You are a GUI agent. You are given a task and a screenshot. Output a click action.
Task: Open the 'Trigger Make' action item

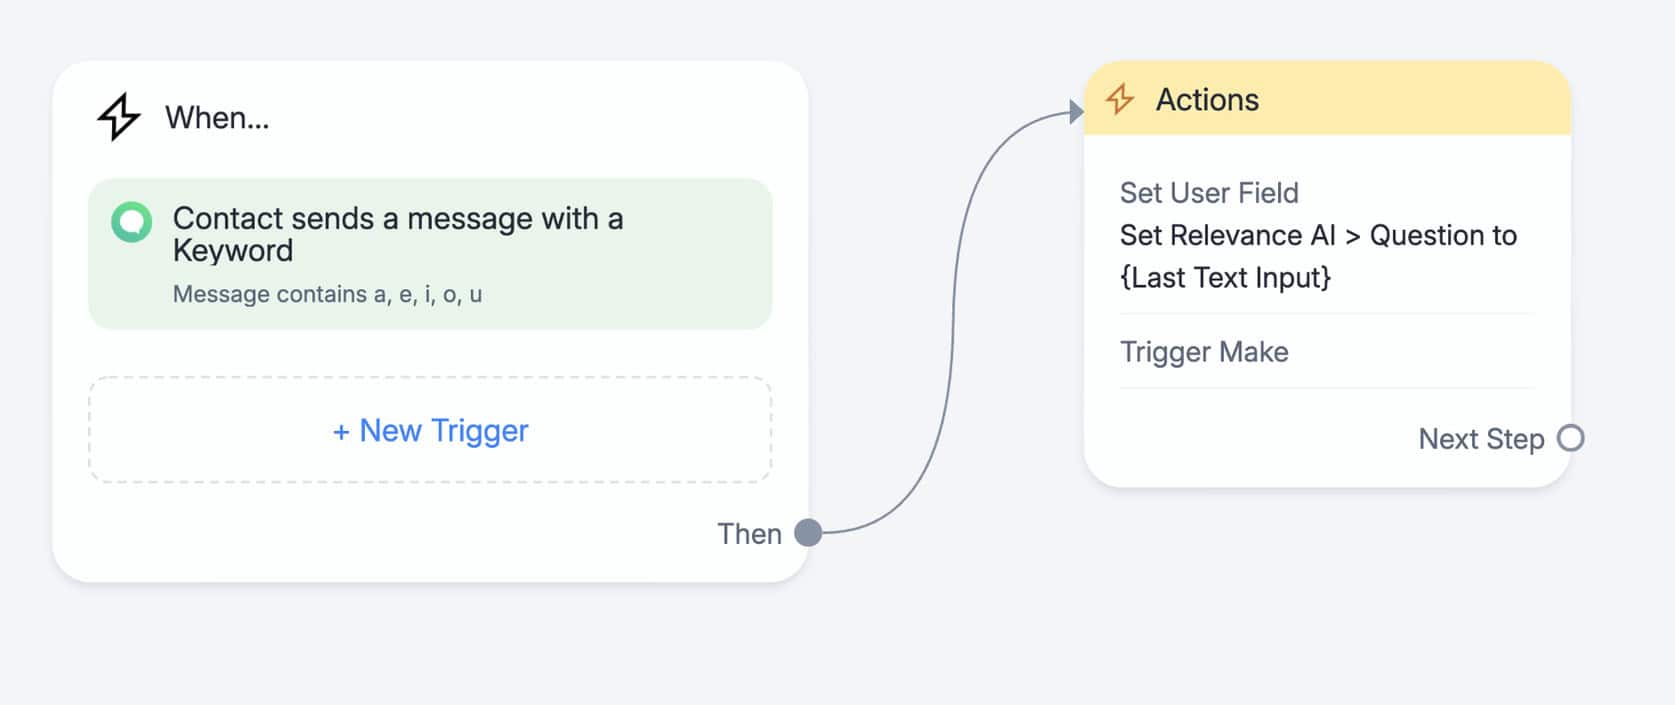coord(1204,352)
